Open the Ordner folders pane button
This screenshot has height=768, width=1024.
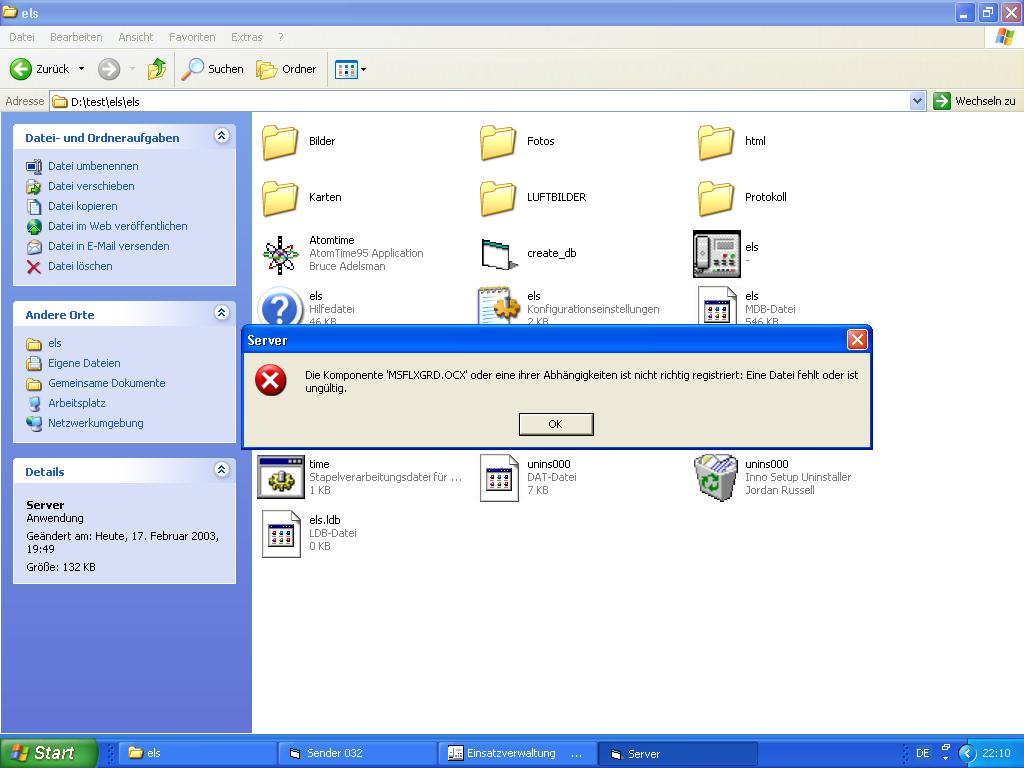(x=287, y=69)
